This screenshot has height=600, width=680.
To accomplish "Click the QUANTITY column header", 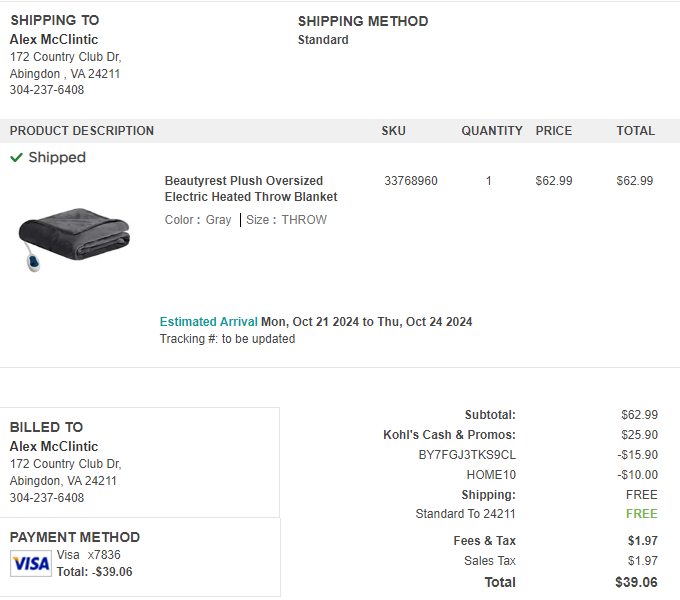I will [492, 131].
